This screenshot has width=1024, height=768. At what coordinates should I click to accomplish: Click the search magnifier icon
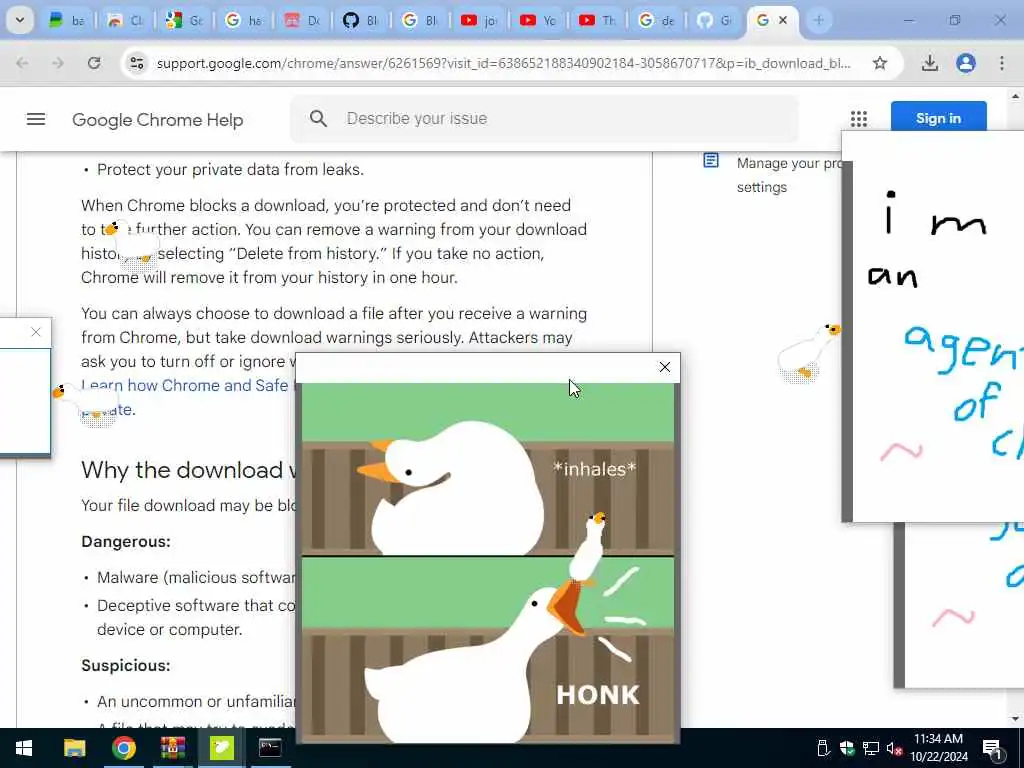click(318, 118)
